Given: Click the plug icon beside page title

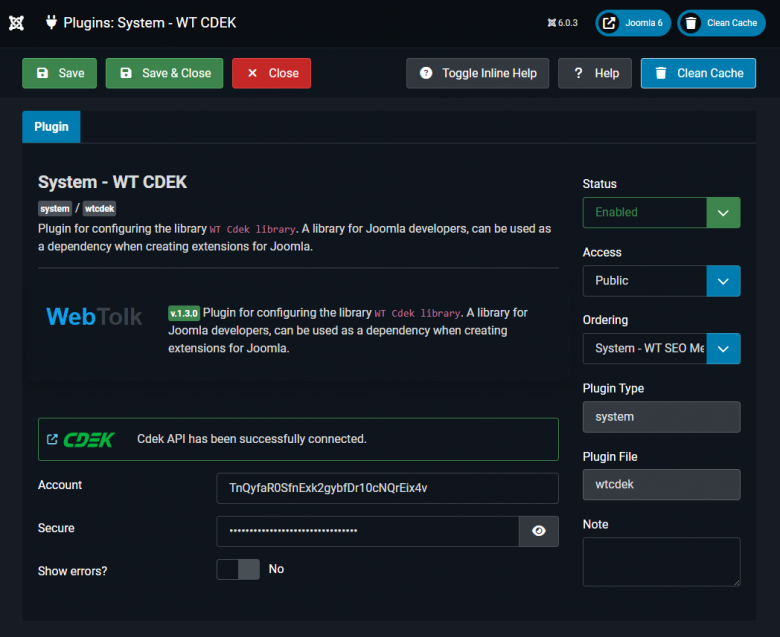Looking at the screenshot, I should coord(51,22).
